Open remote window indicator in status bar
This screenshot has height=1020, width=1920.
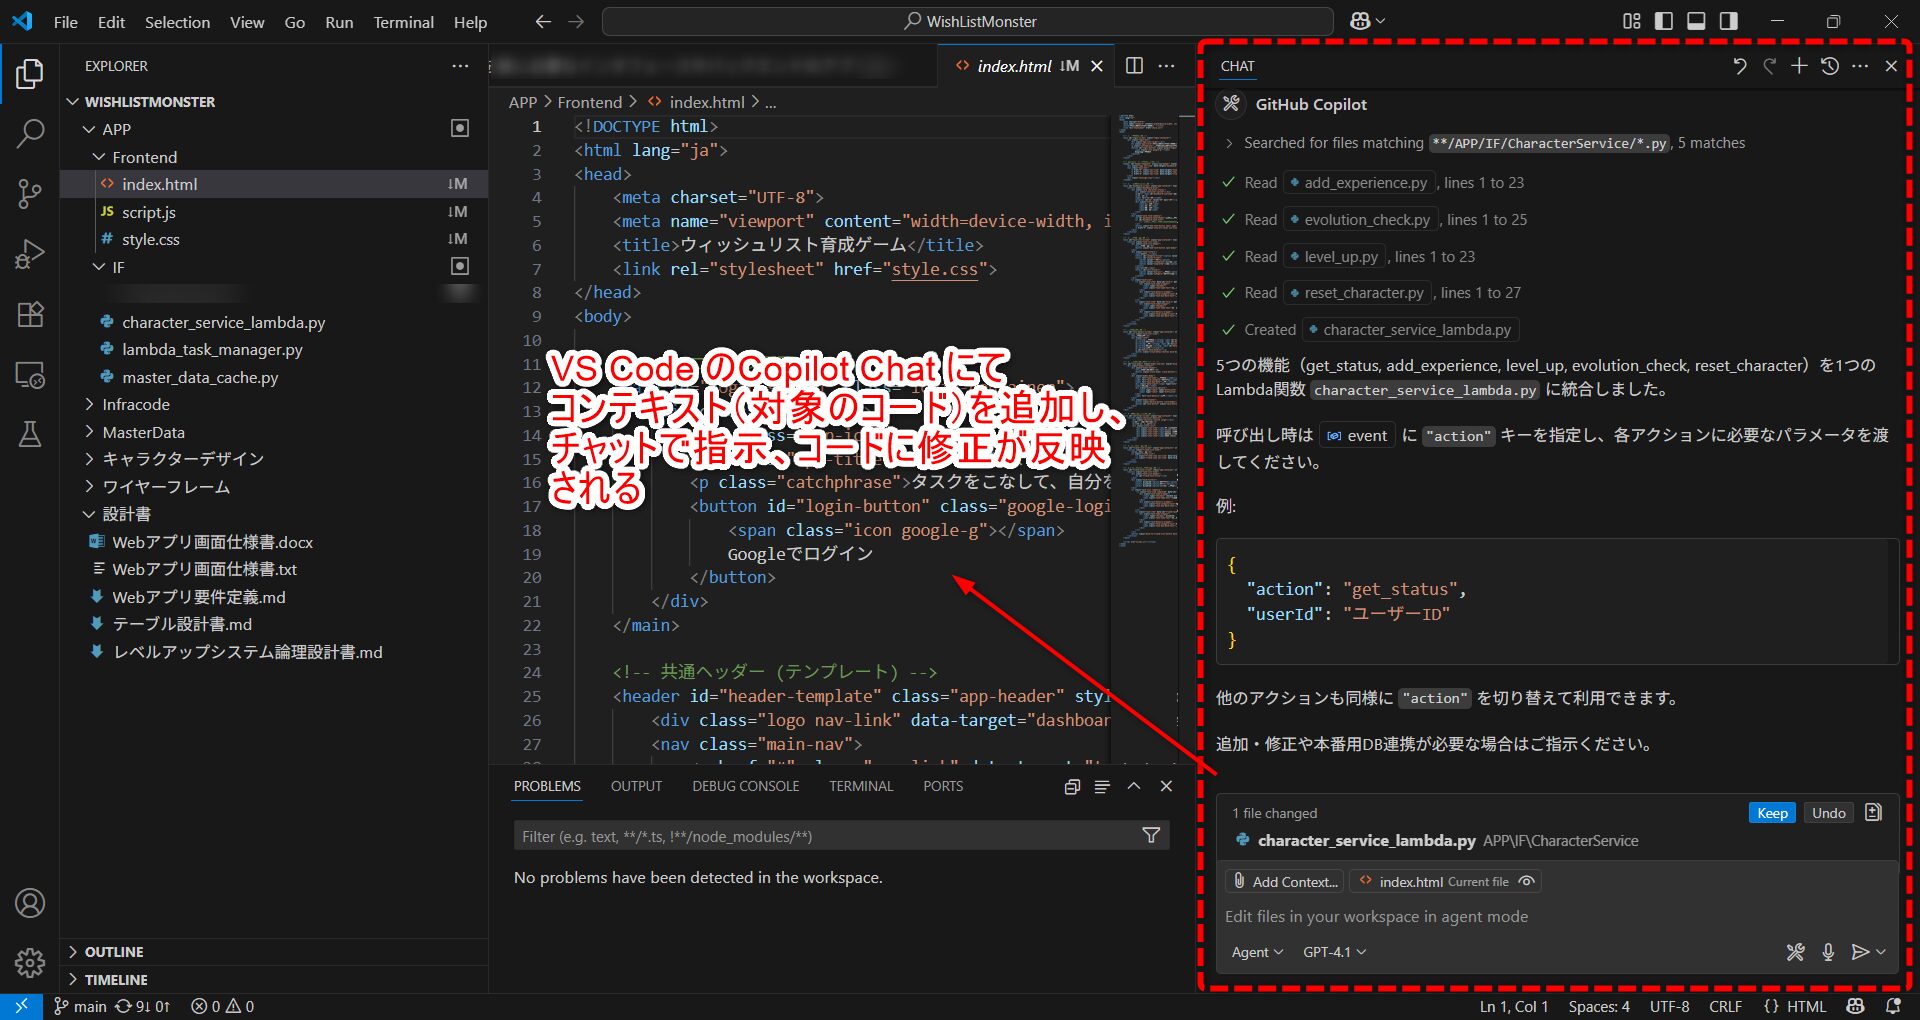pyautogui.click(x=21, y=1006)
